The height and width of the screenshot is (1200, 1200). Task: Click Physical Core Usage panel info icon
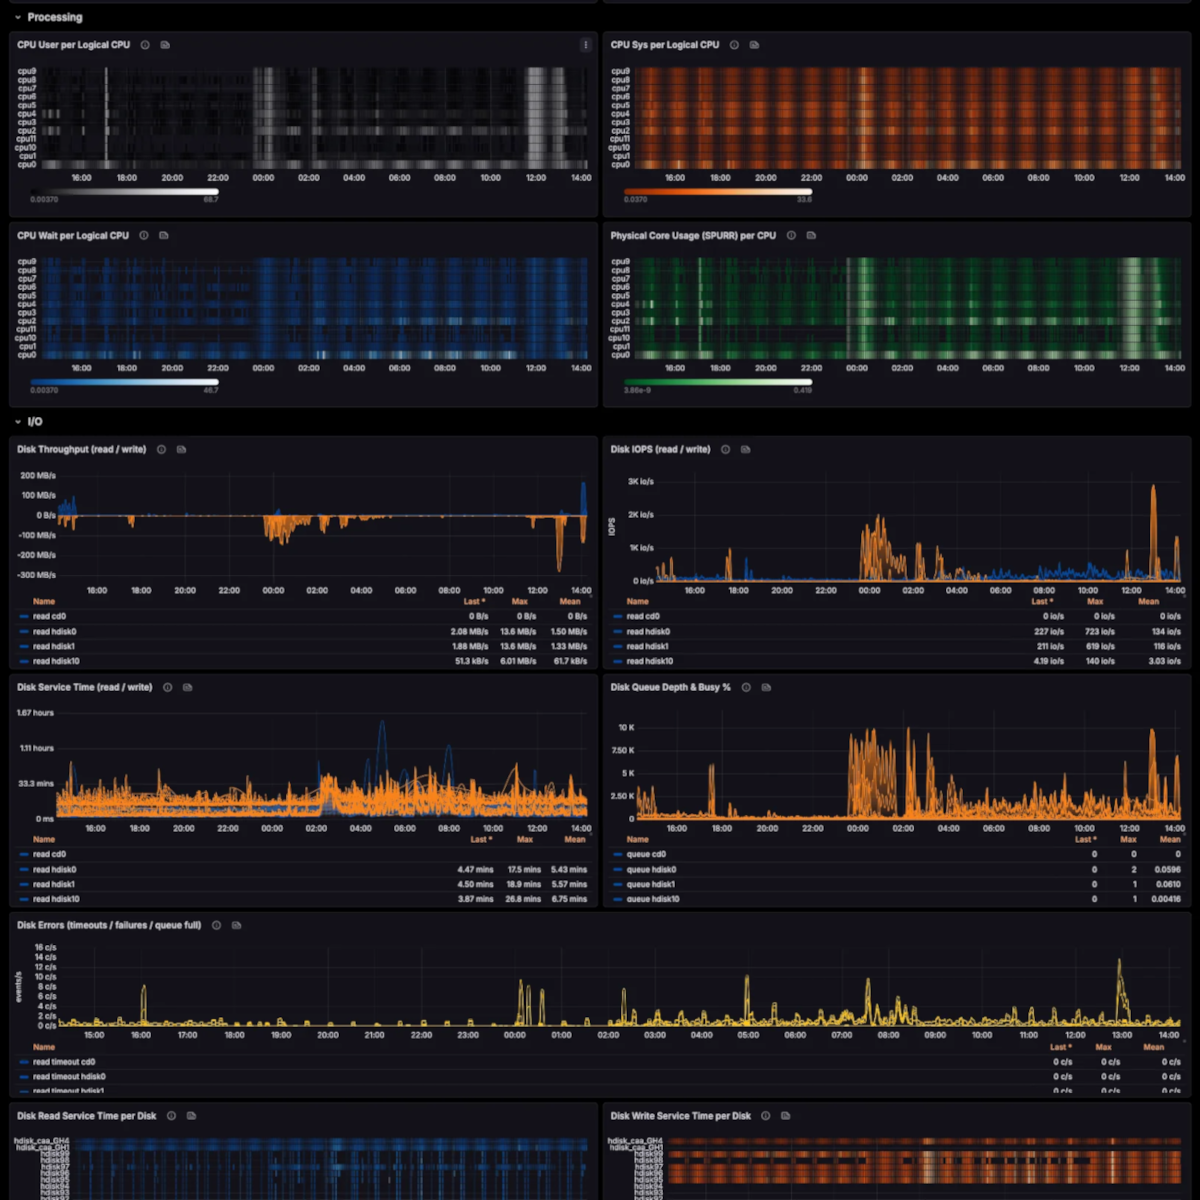click(791, 236)
